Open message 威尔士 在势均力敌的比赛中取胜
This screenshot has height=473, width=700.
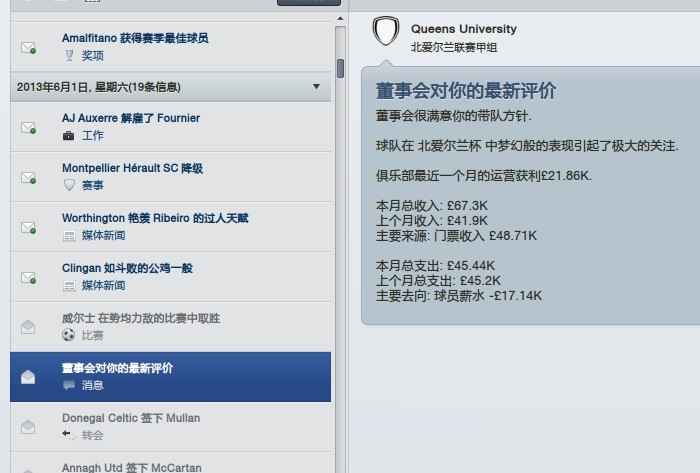(171, 327)
